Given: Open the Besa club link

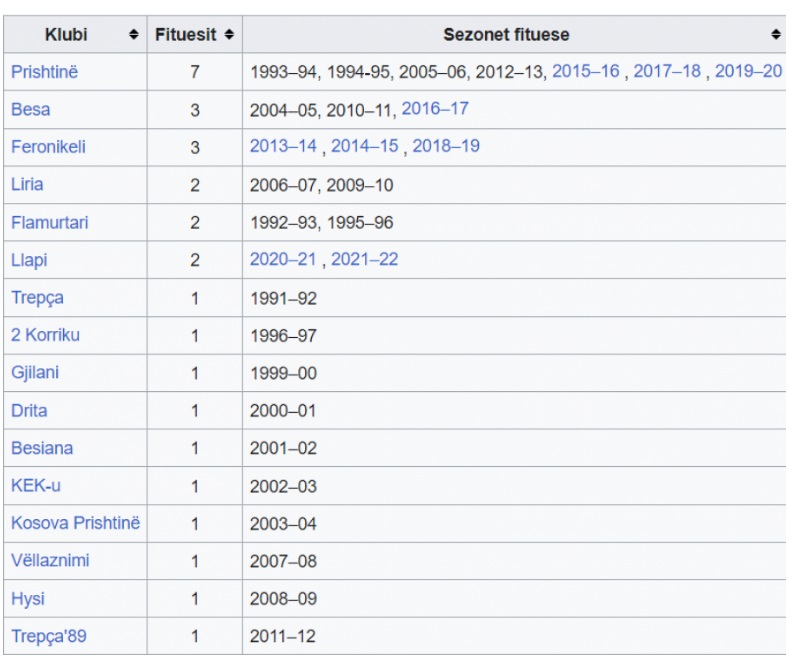Looking at the screenshot, I should [x=31, y=110].
